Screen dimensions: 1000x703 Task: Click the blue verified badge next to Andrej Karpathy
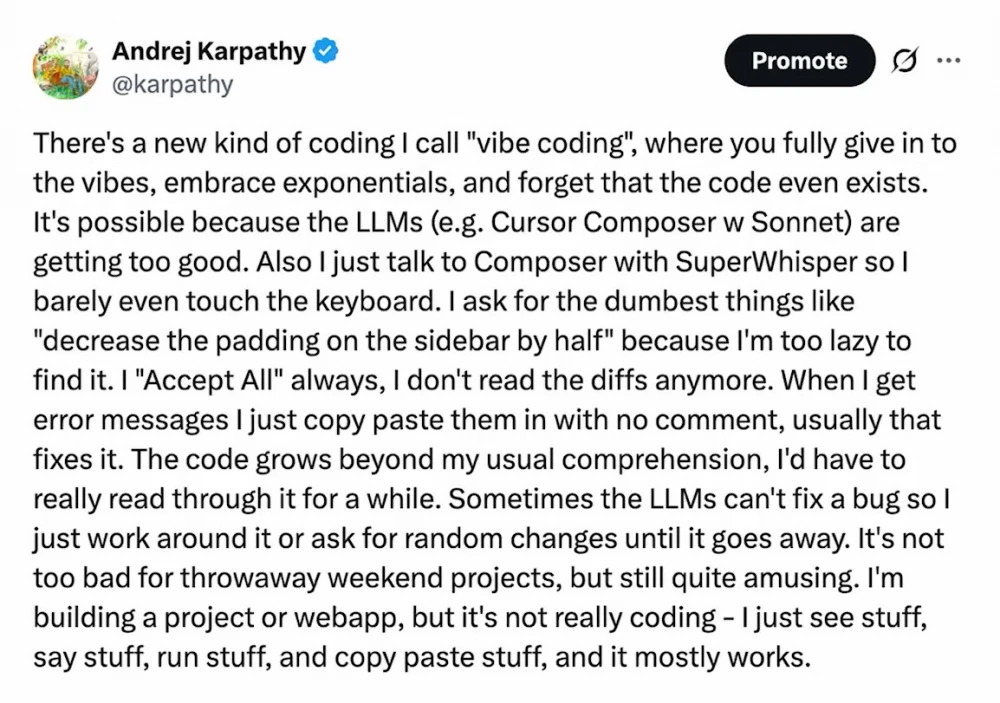pyautogui.click(x=325, y=52)
